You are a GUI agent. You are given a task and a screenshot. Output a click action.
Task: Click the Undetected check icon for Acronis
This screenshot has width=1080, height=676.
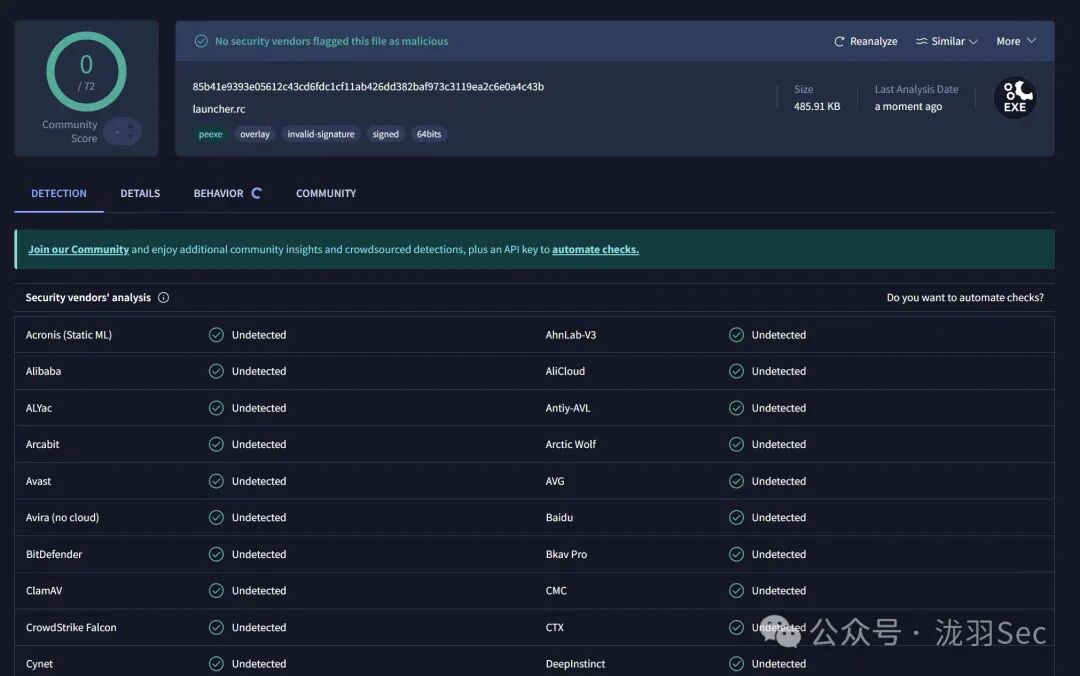(x=216, y=335)
